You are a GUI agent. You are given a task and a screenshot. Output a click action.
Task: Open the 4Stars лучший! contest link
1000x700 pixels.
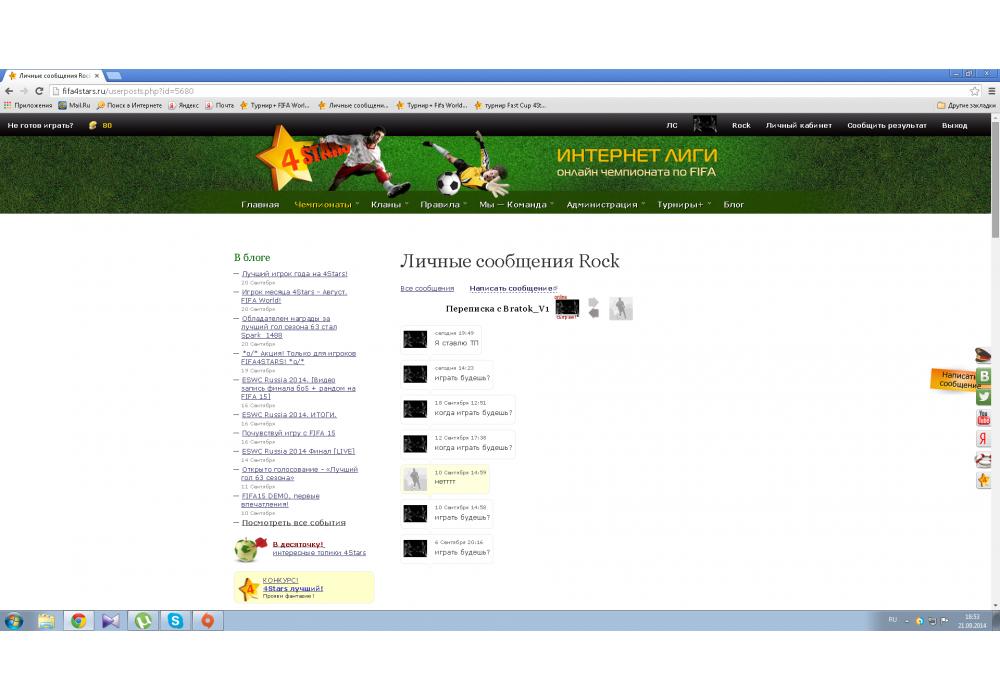[x=293, y=589]
